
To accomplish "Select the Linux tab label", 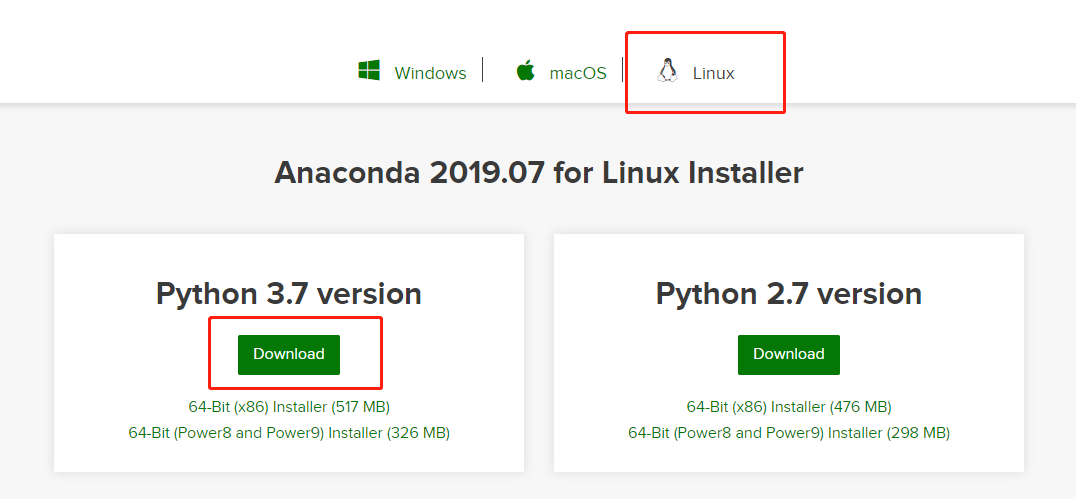I will coord(714,73).
